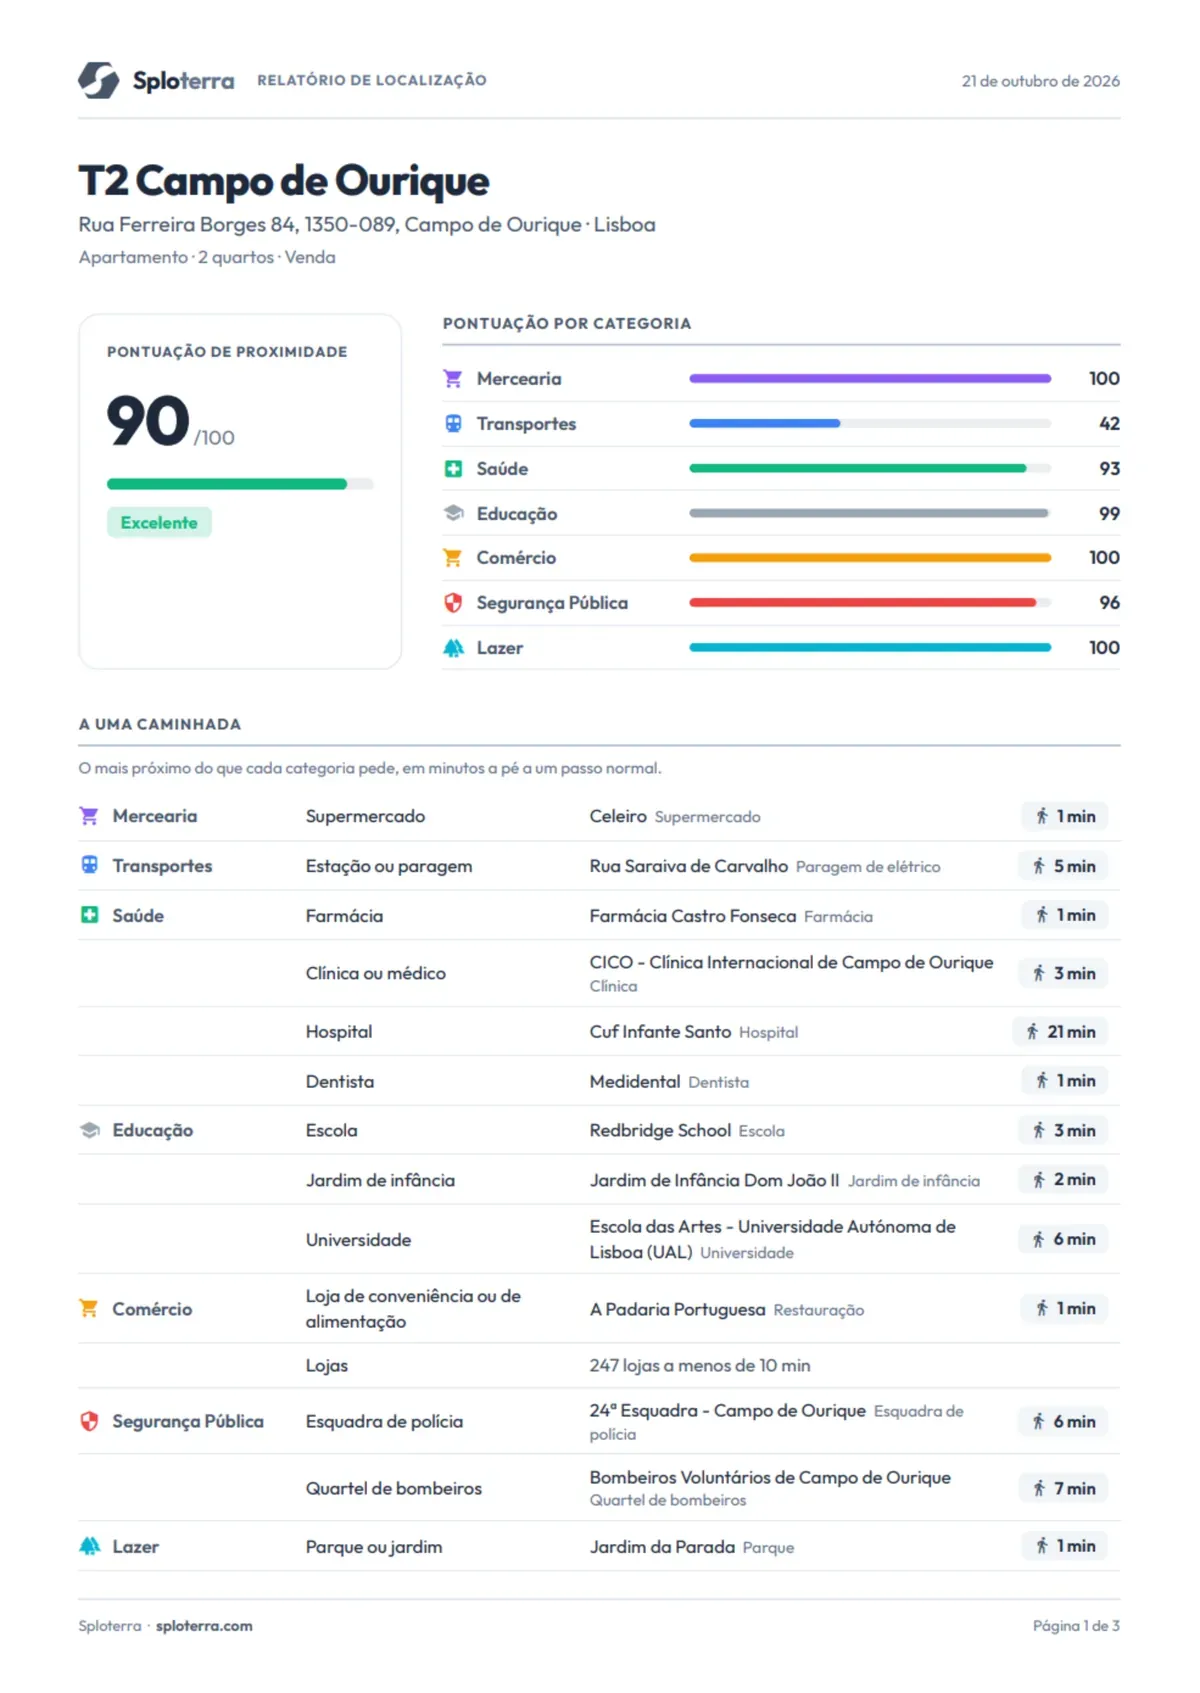Click the Jardim de Infância Dom João II entry
Screen dimensions: 1200x1693
(714, 1180)
